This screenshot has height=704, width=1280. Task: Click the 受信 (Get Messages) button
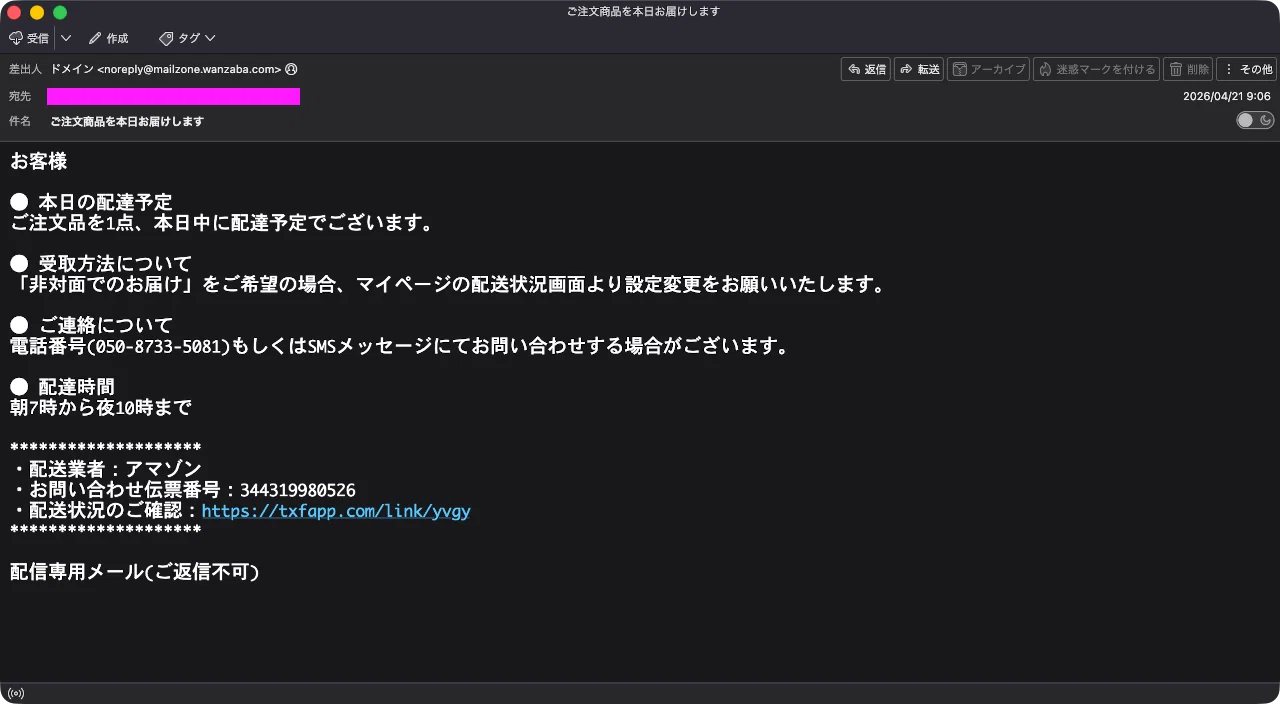click(29, 38)
